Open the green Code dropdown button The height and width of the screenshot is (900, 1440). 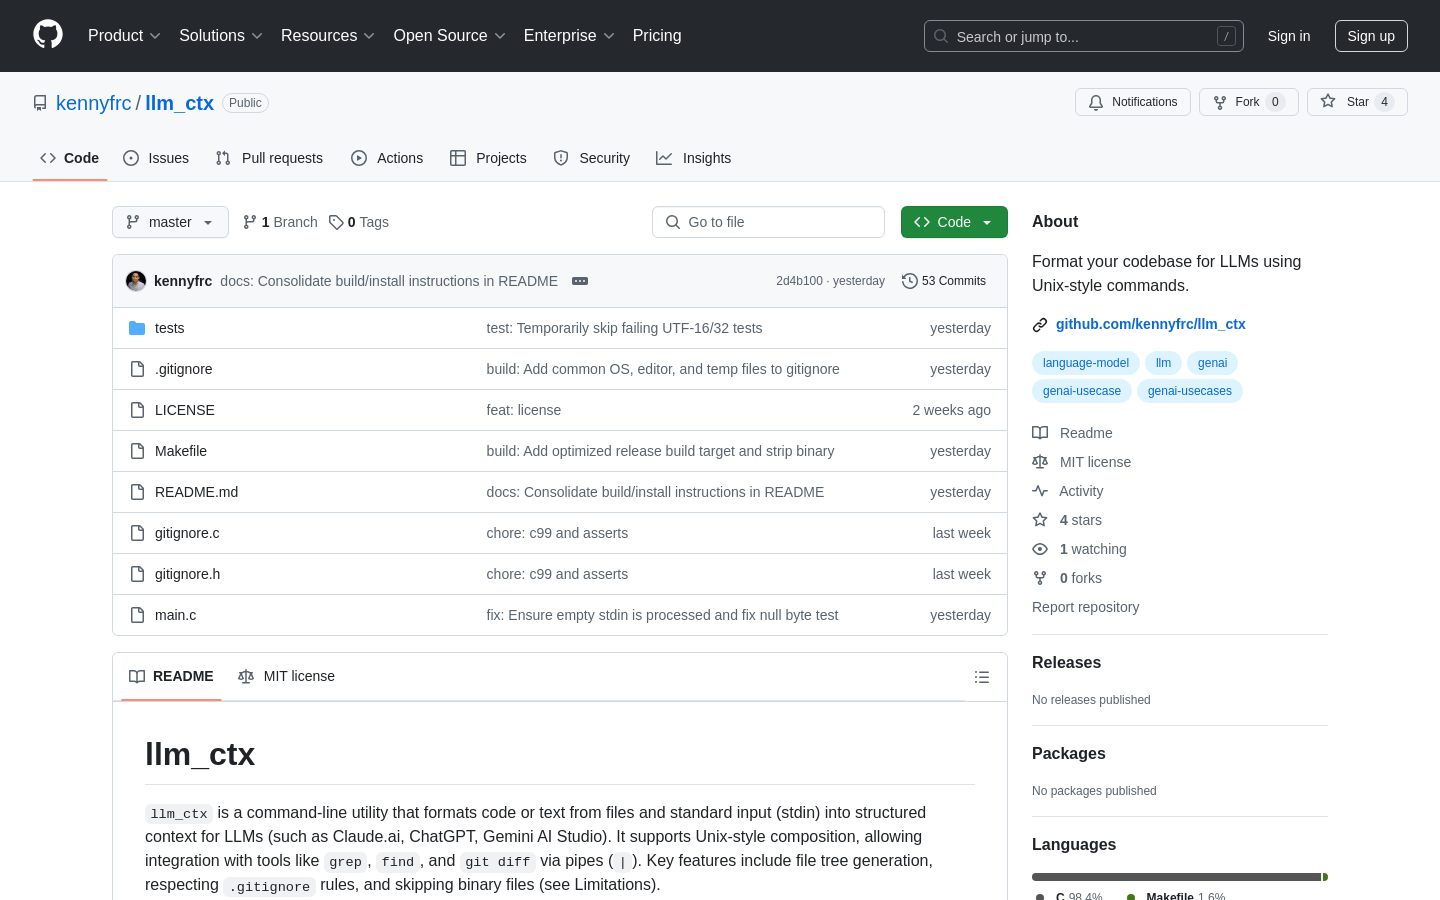coord(954,222)
